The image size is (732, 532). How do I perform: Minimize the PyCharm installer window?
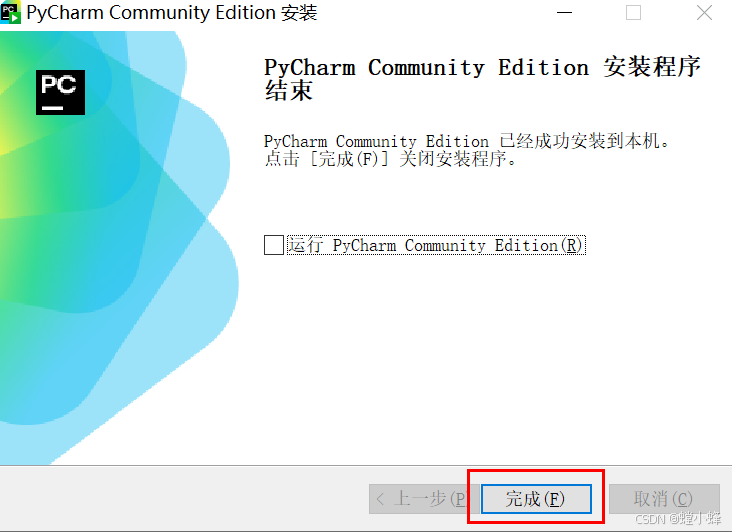(x=564, y=13)
